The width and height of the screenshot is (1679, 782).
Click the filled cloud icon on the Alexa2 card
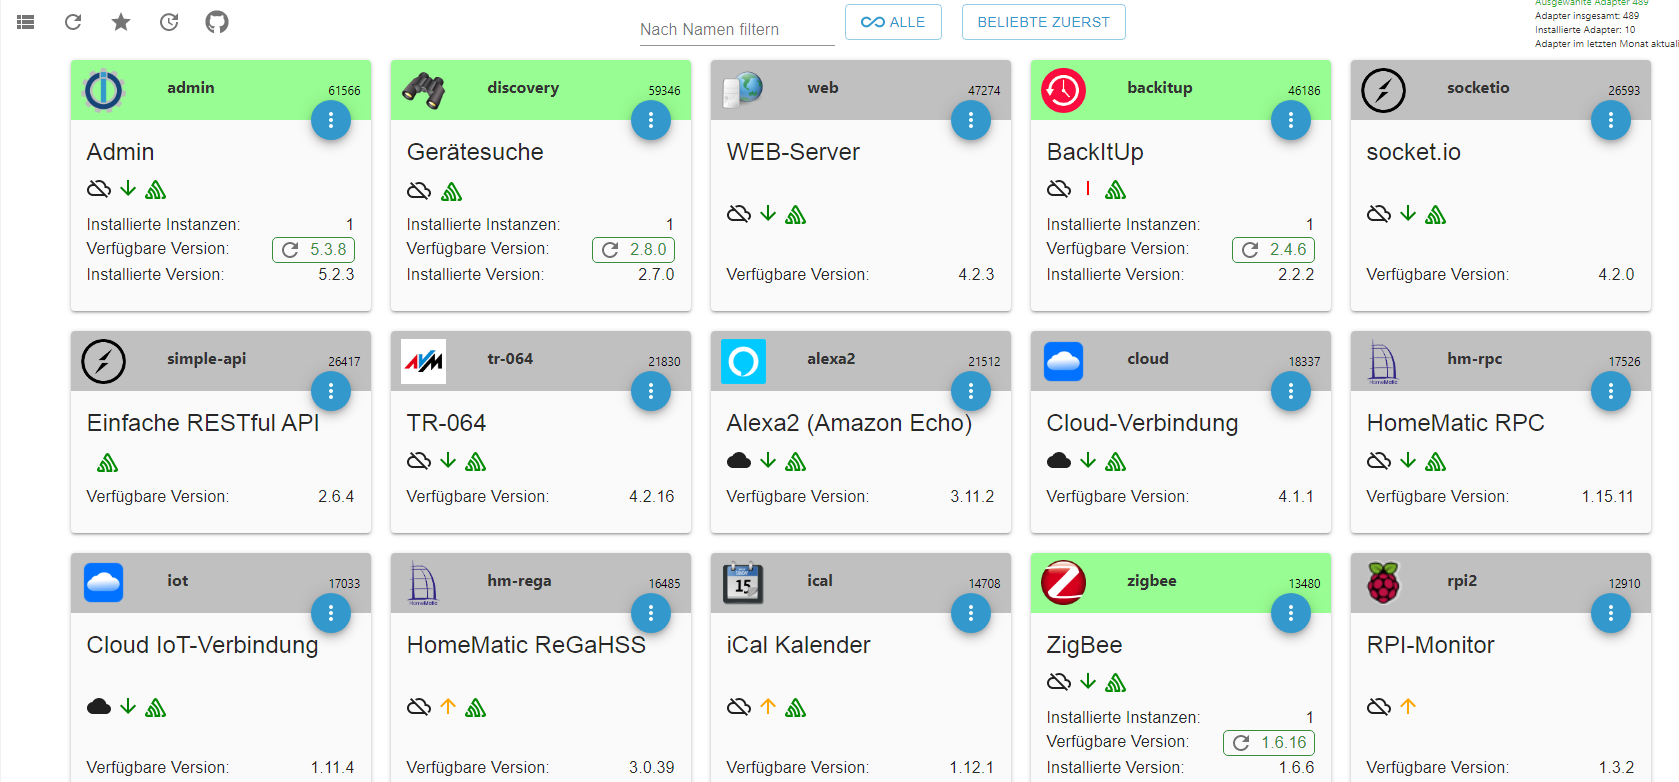(x=739, y=461)
